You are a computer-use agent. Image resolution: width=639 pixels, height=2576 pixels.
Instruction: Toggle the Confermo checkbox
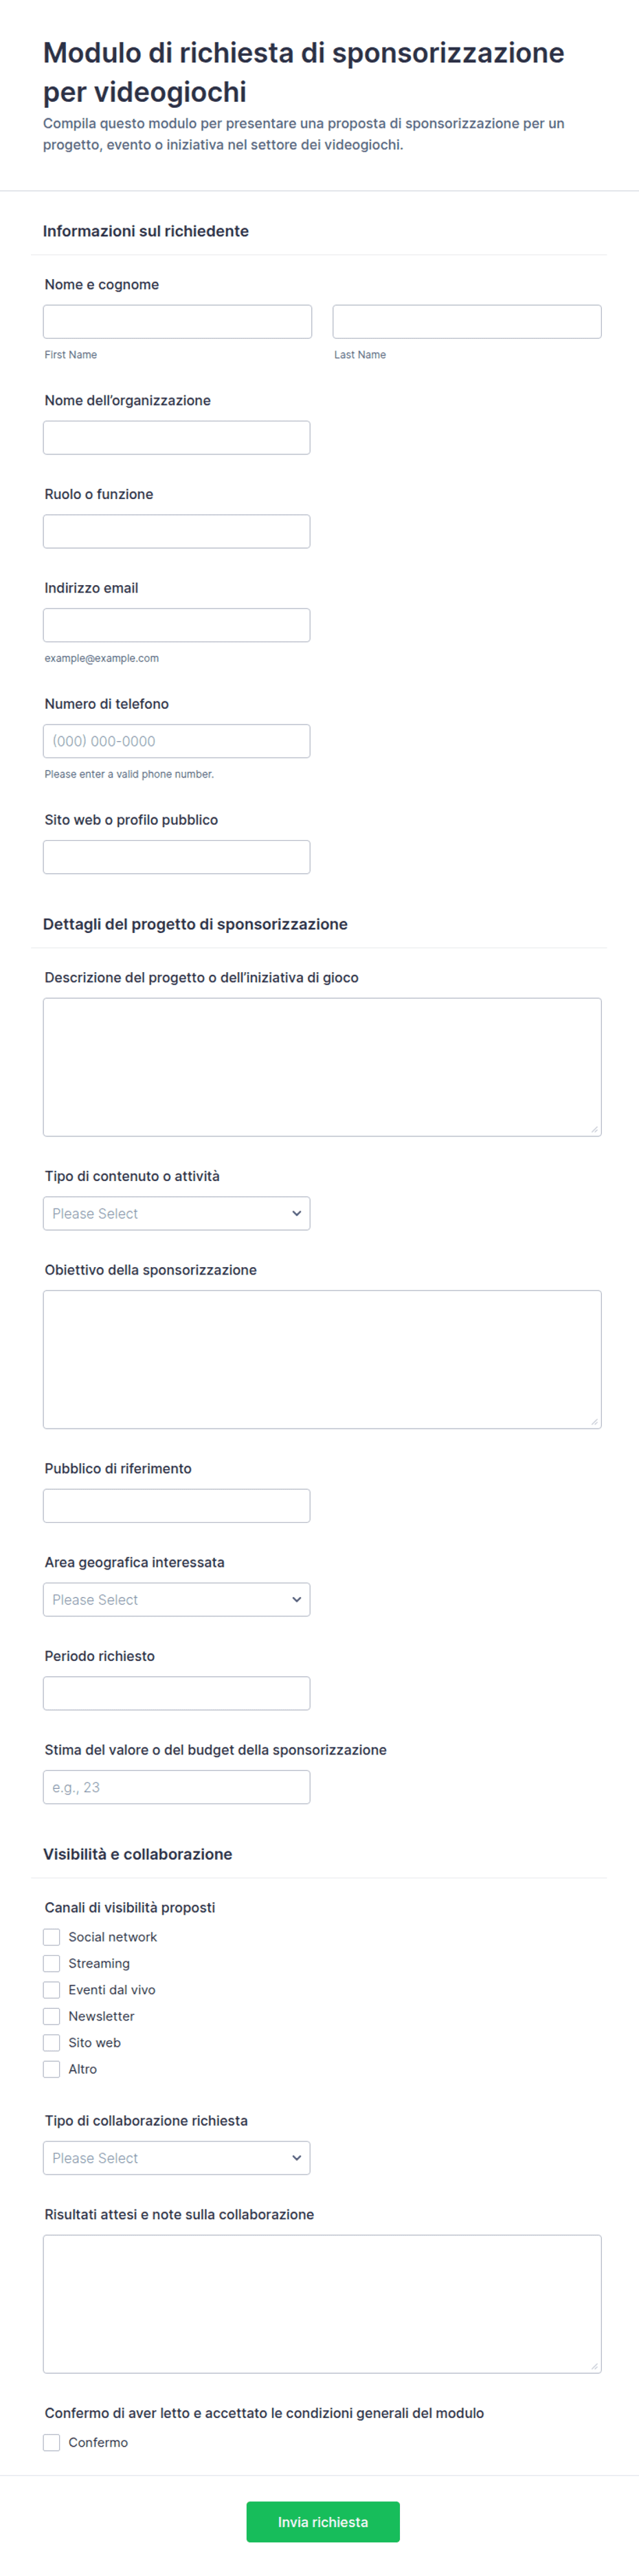[x=52, y=2442]
